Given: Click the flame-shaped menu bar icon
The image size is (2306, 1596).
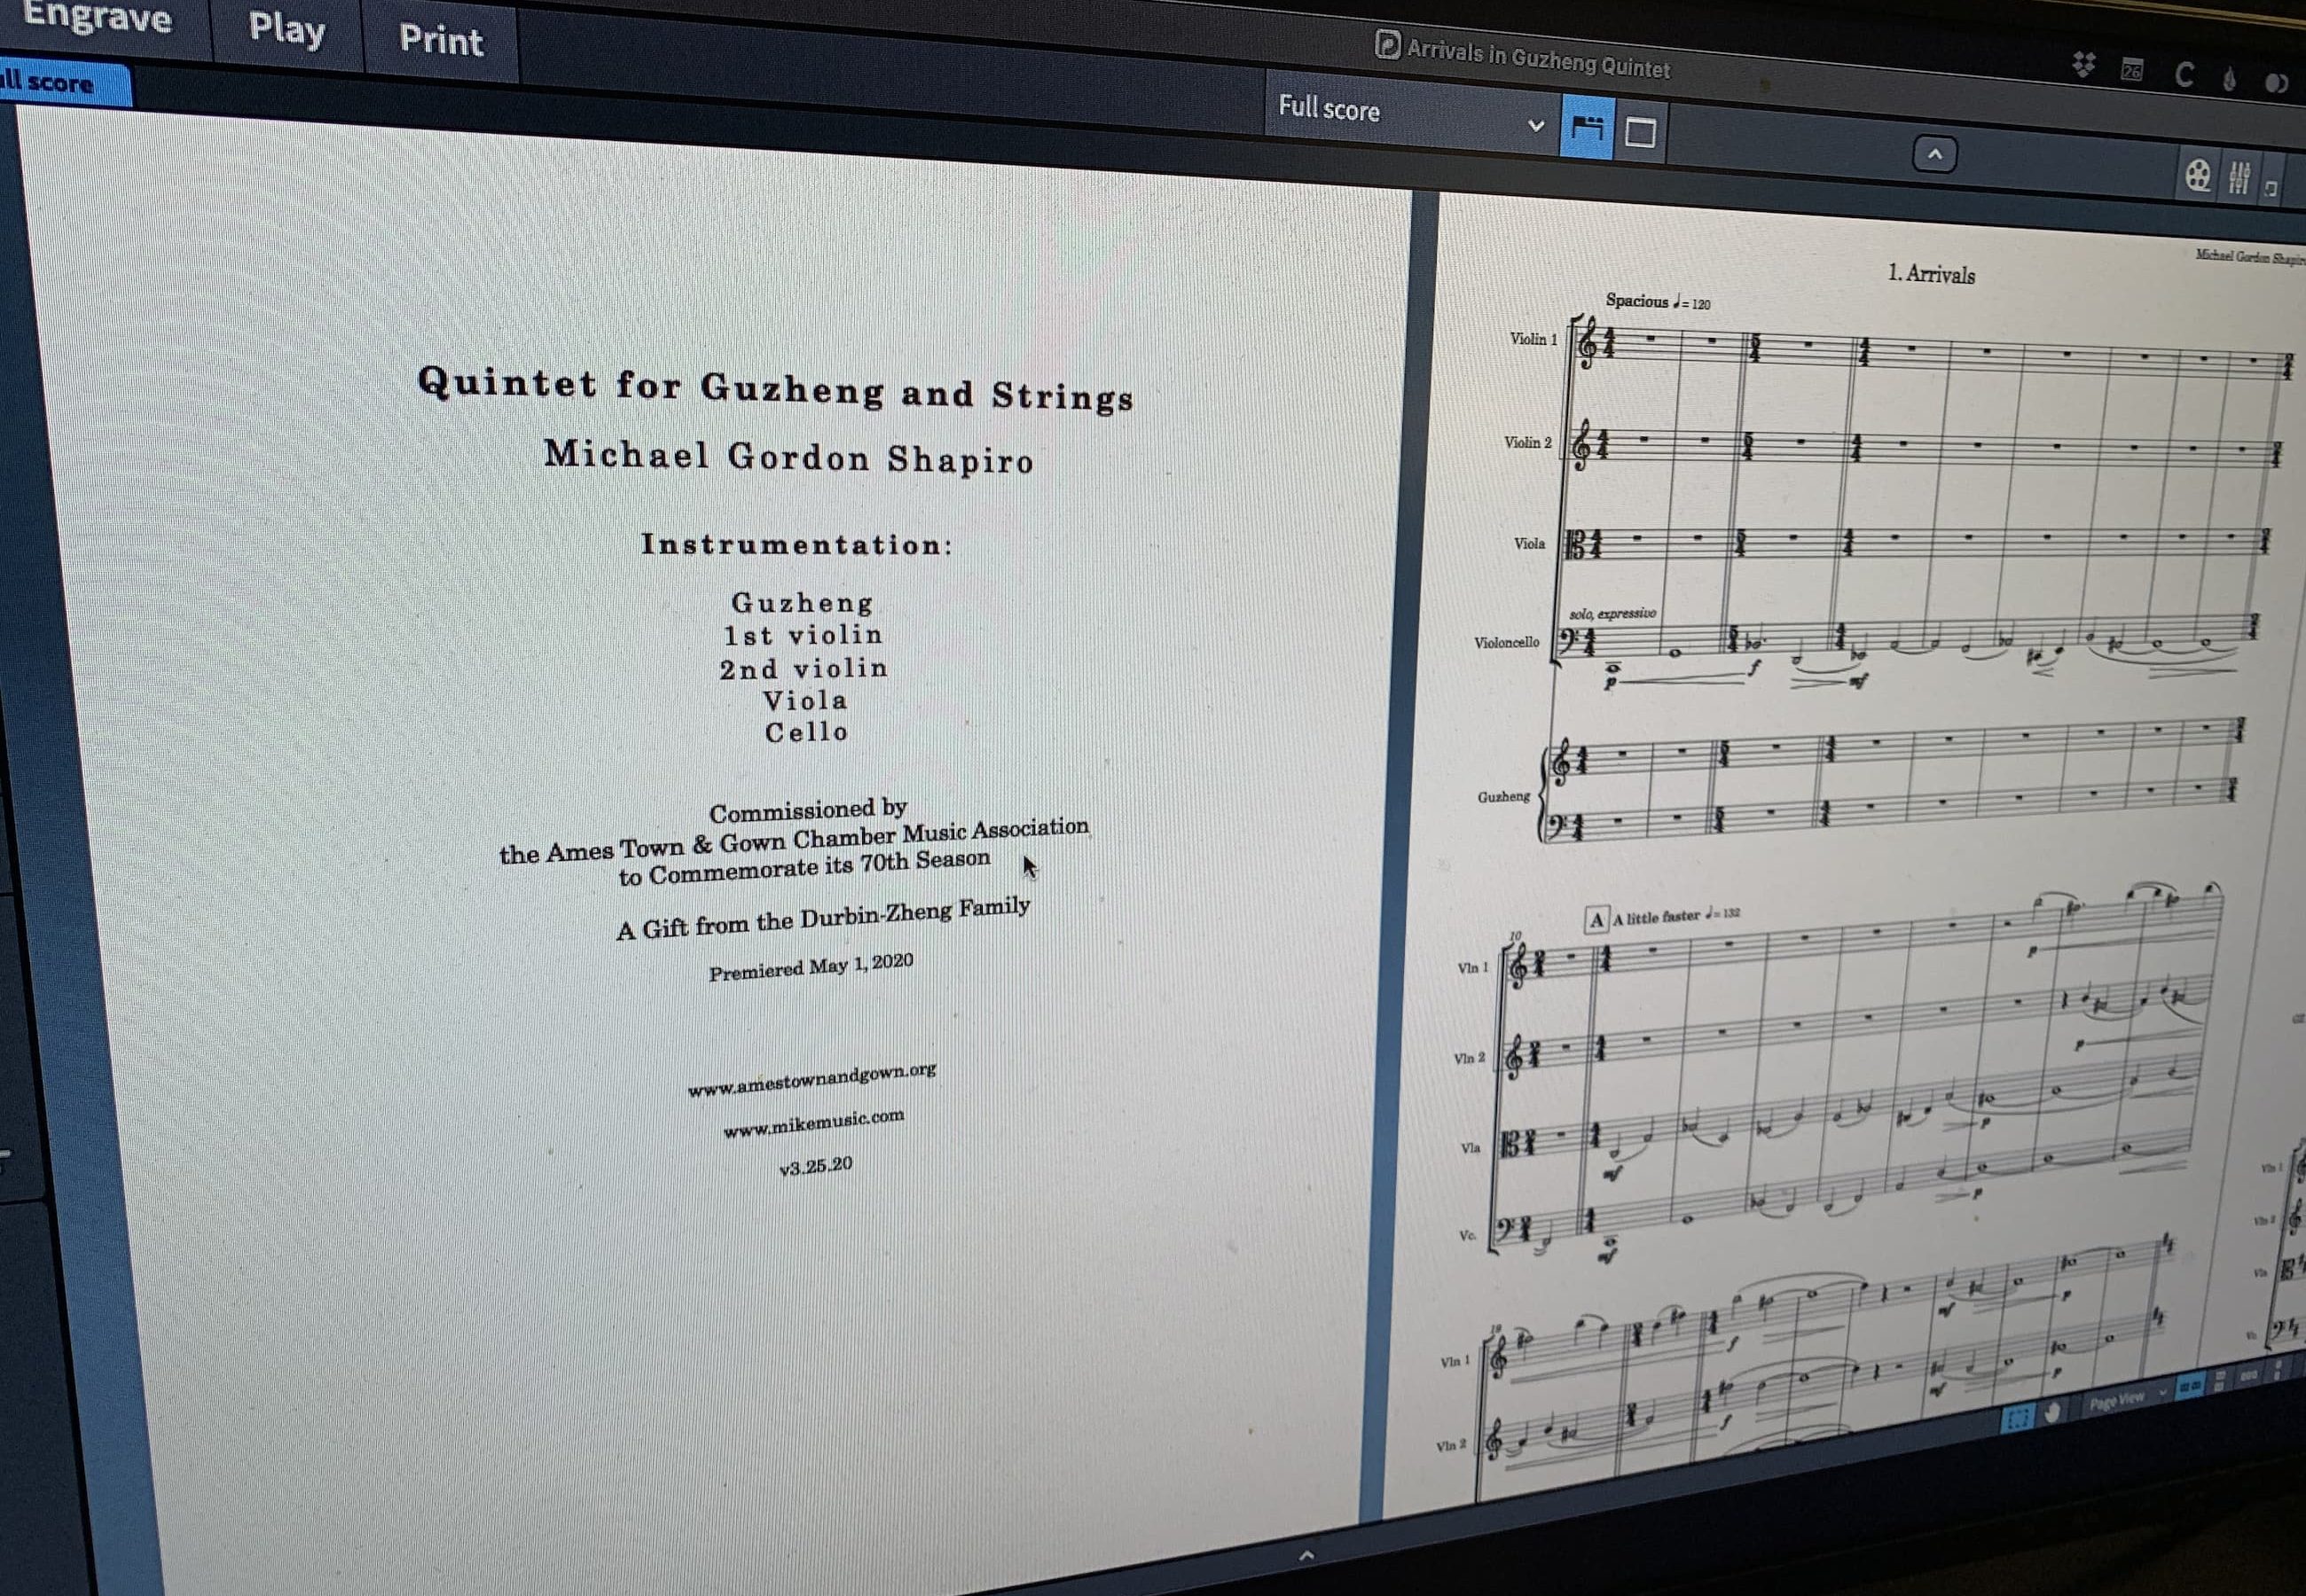Looking at the screenshot, I should coord(2229,79).
